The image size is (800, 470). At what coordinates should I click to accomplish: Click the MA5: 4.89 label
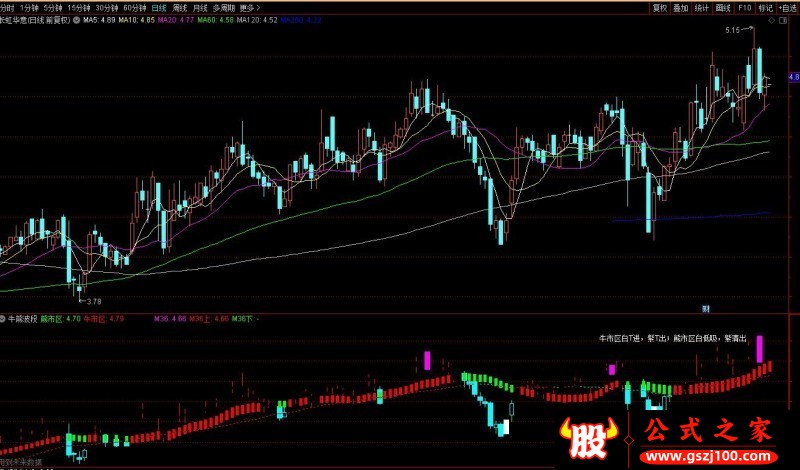pyautogui.click(x=99, y=20)
